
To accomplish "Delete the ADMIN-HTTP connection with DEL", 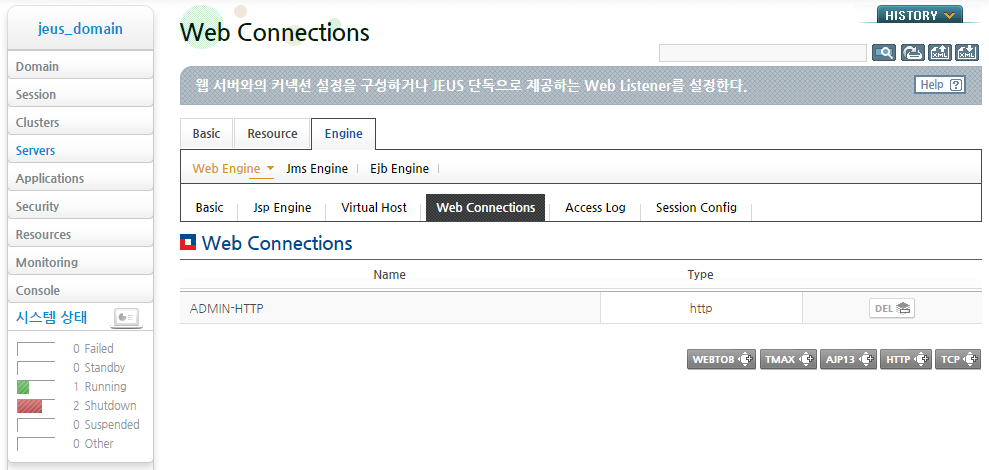I will 892,308.
